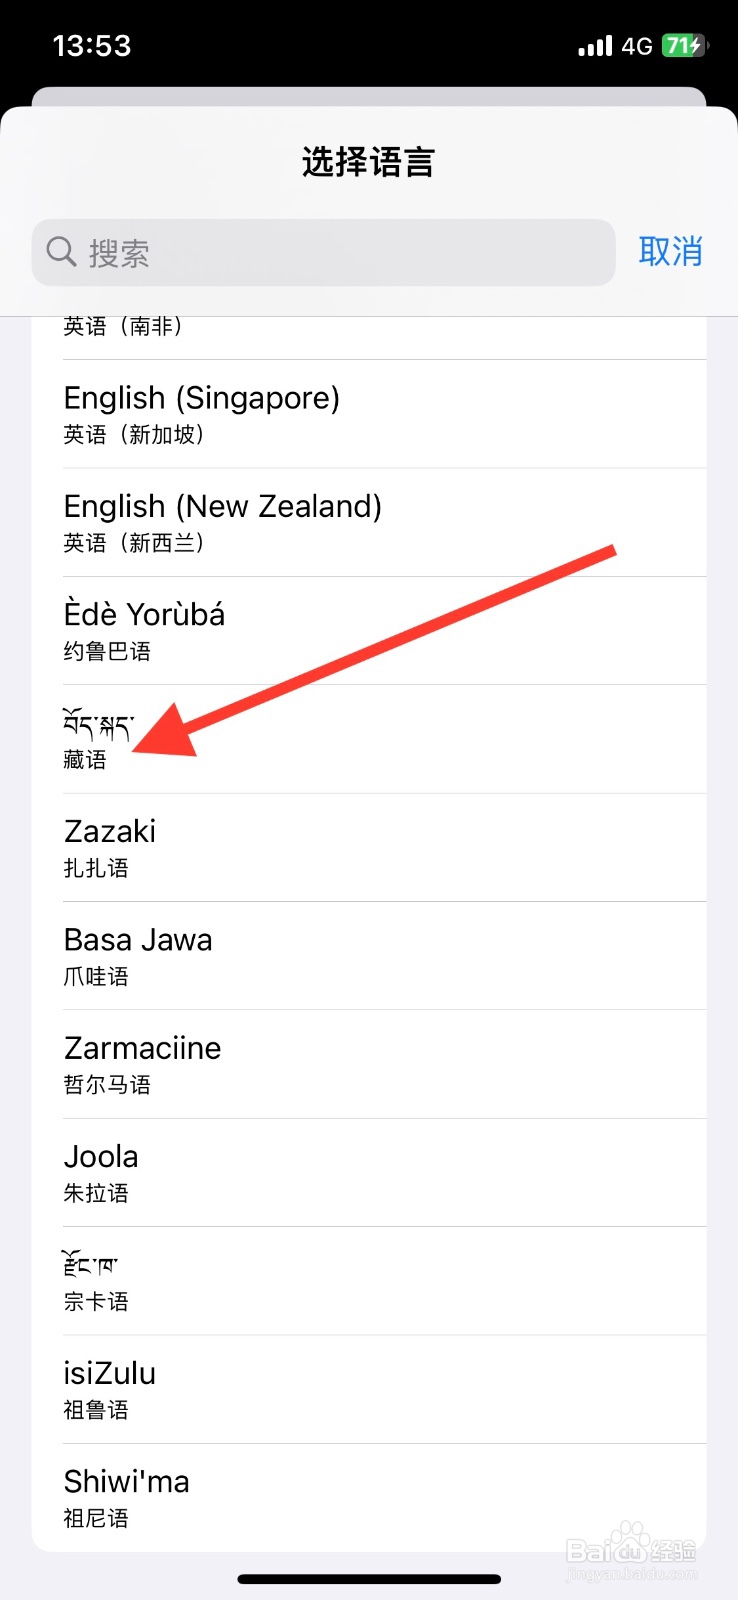
Task: Select Èdè Yorùbá language
Action: coord(369,631)
